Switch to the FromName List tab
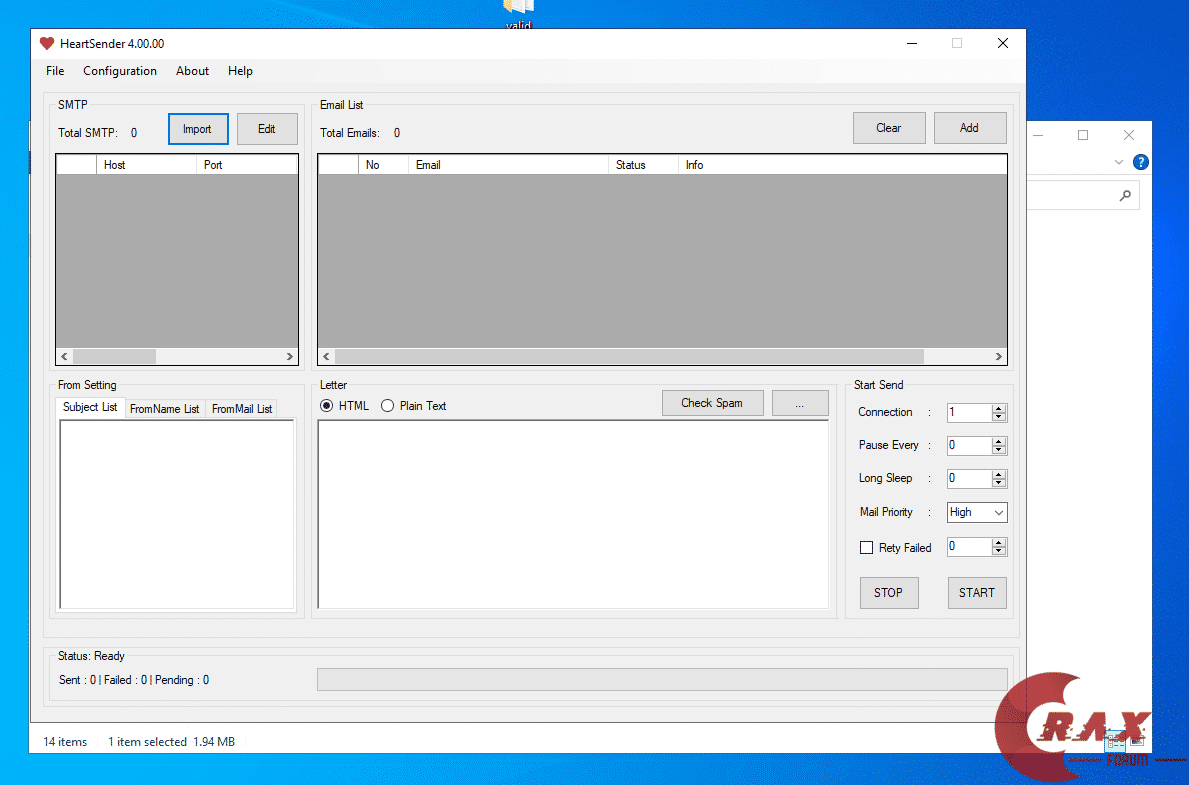Image resolution: width=1189 pixels, height=785 pixels. 165,409
